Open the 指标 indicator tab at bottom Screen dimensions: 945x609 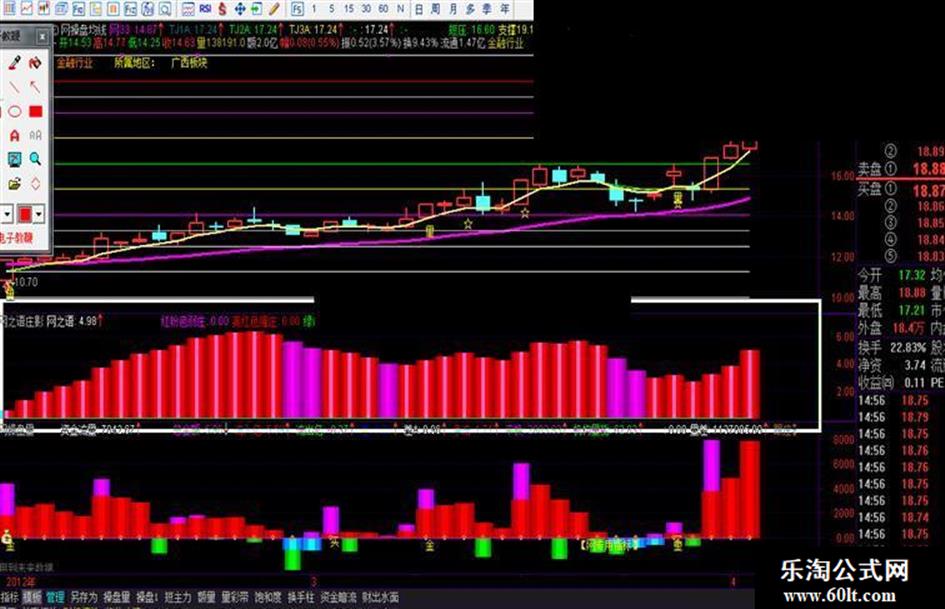pos(10,597)
